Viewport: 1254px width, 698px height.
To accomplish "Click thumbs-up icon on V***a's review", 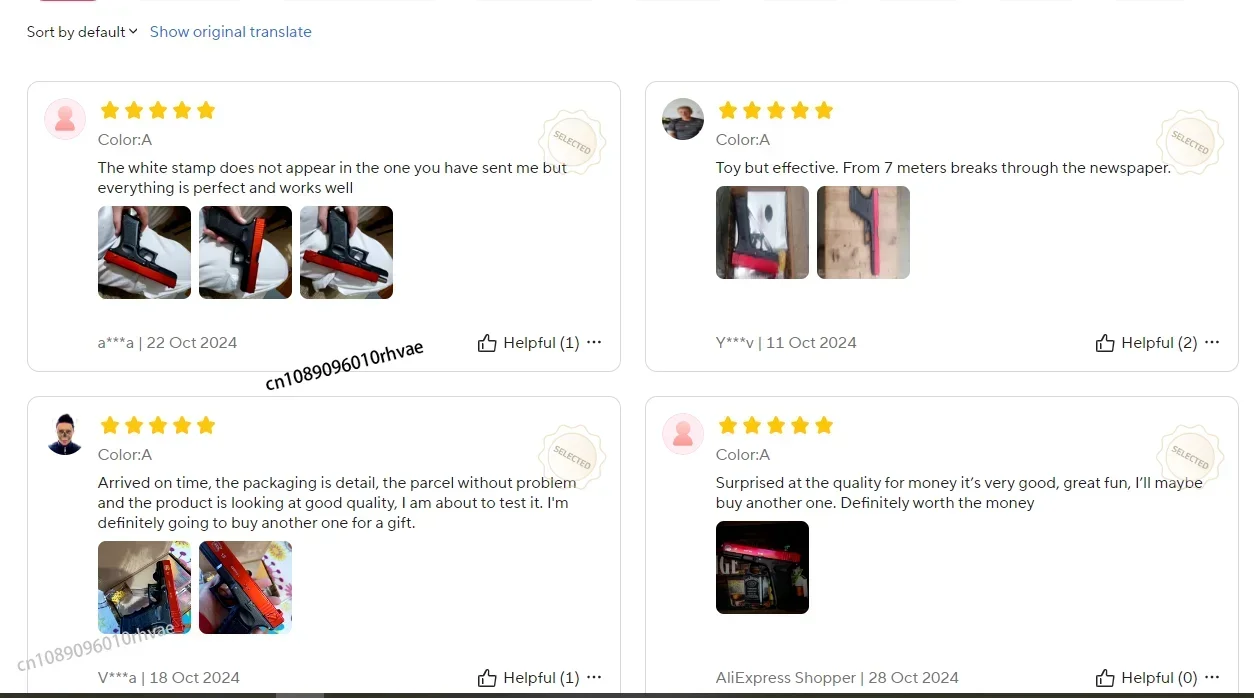I will 487,678.
